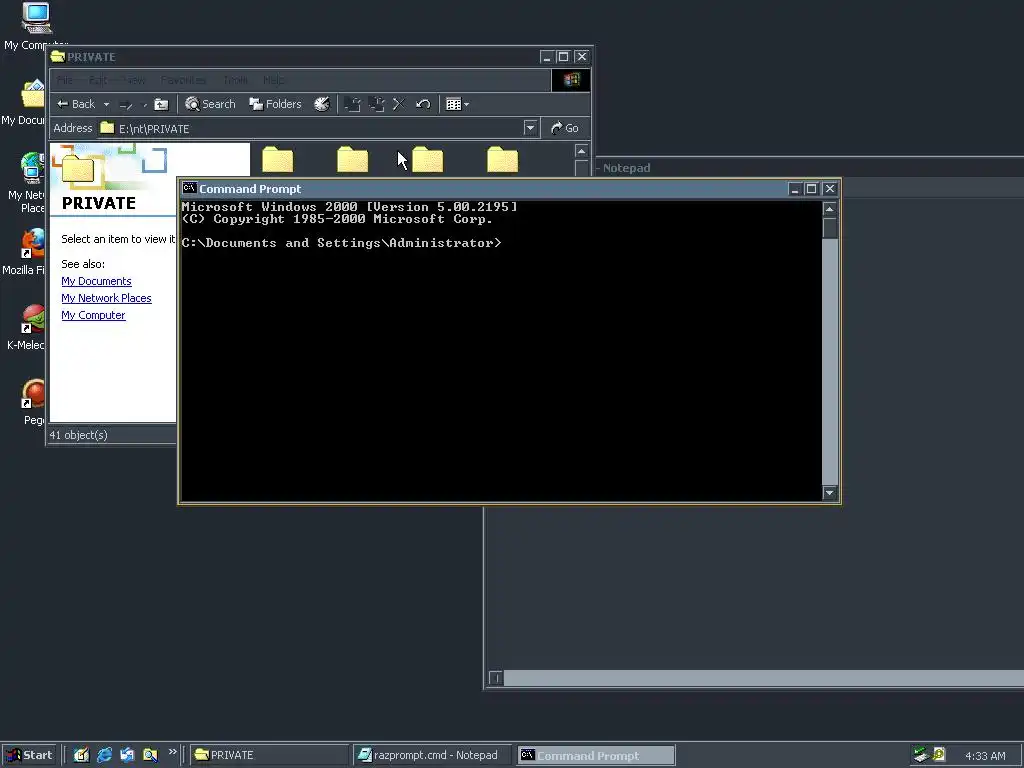The height and width of the screenshot is (768, 1024).
Task: Go Up one folder level
Action: tap(161, 104)
